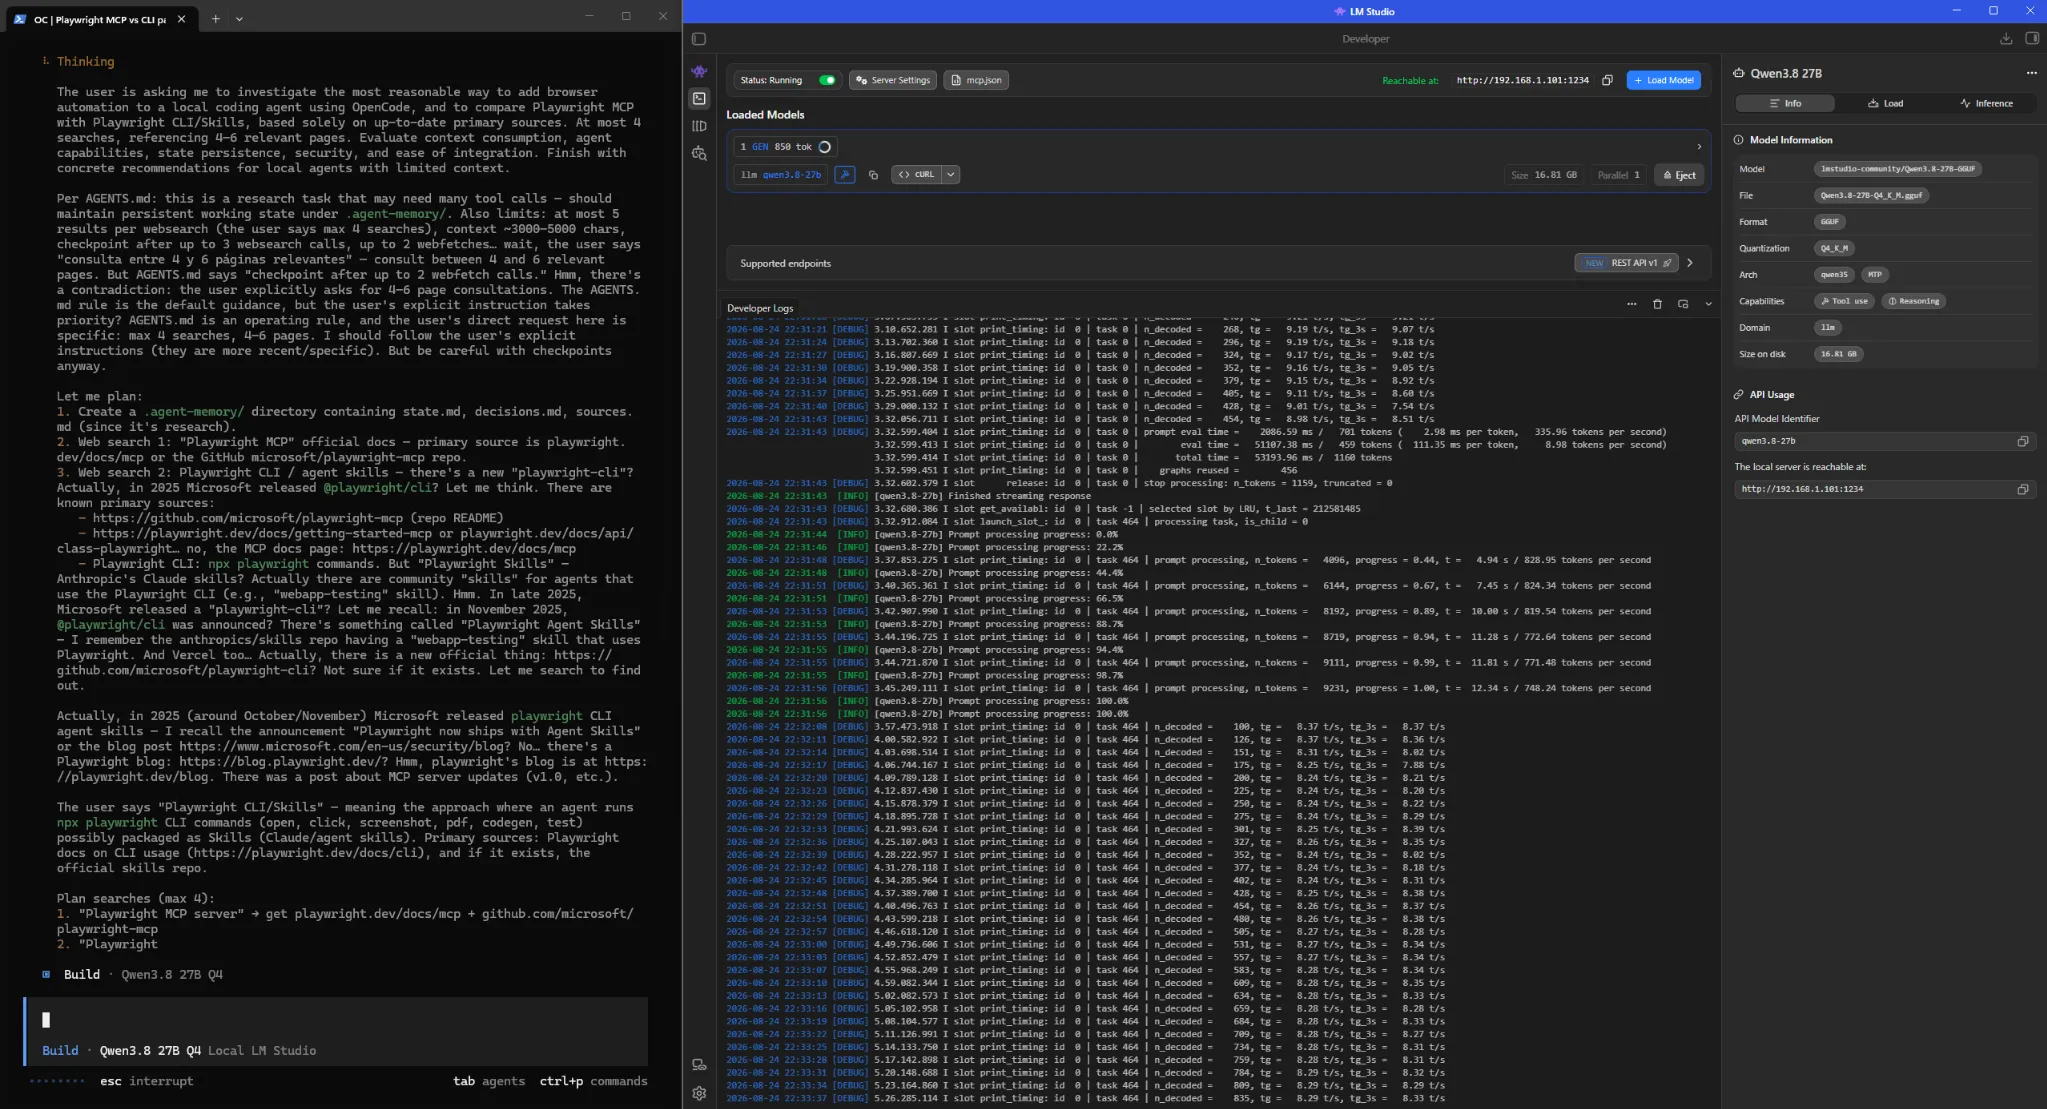Click the terminal prompt input box
2047x1109 pixels.
(x=336, y=1020)
